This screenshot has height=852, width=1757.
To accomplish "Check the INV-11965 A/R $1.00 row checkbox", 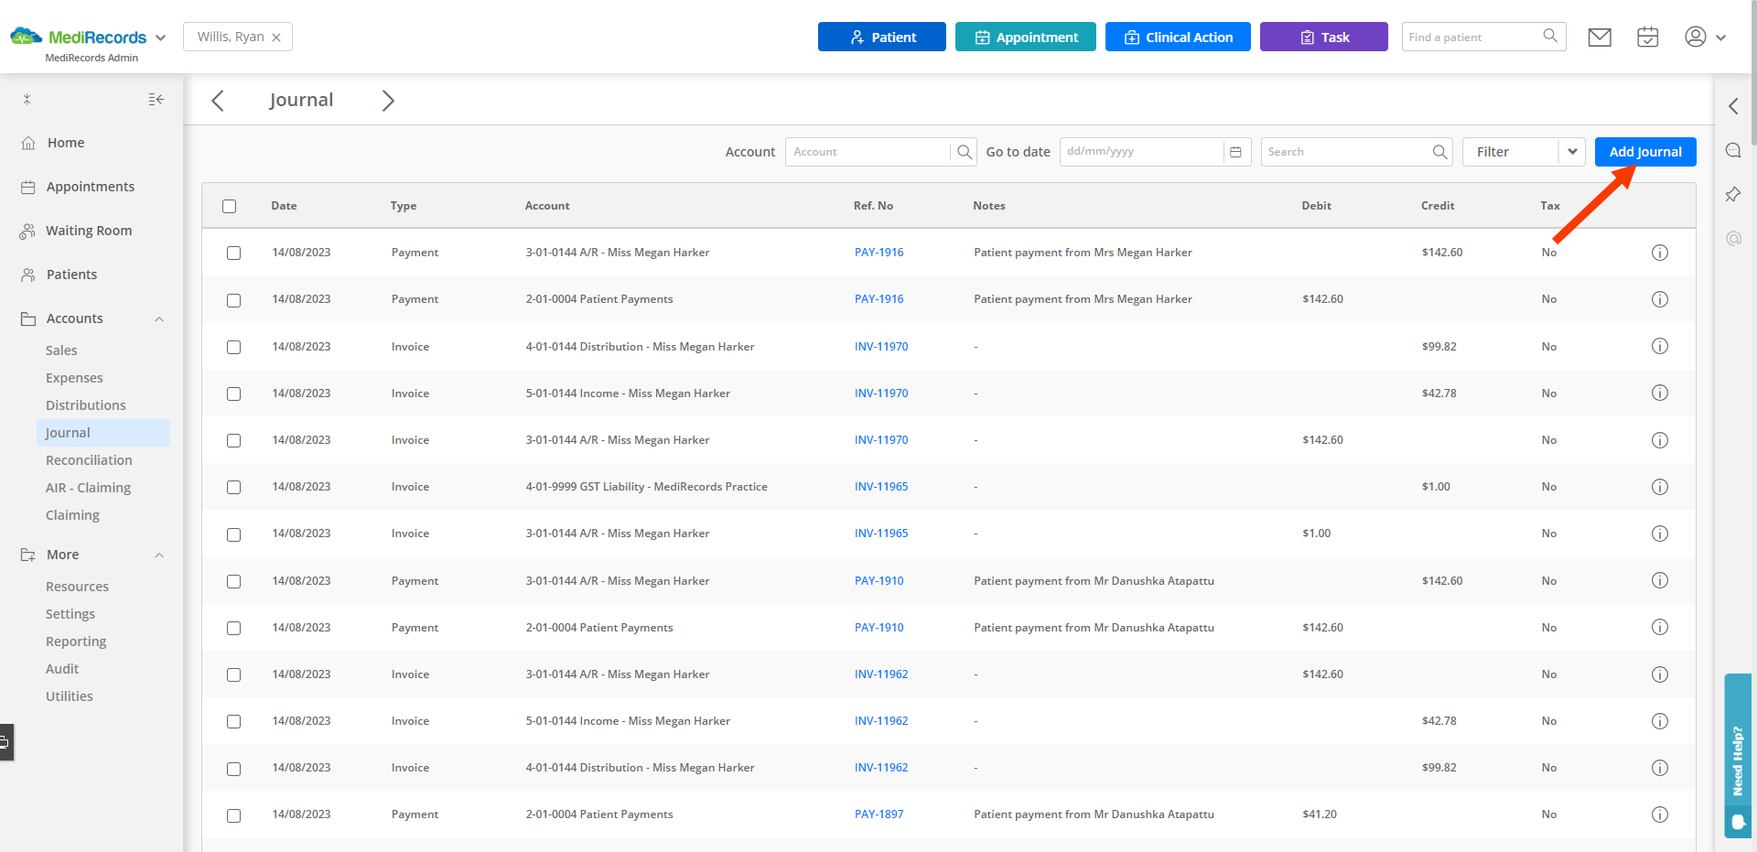I will (234, 534).
